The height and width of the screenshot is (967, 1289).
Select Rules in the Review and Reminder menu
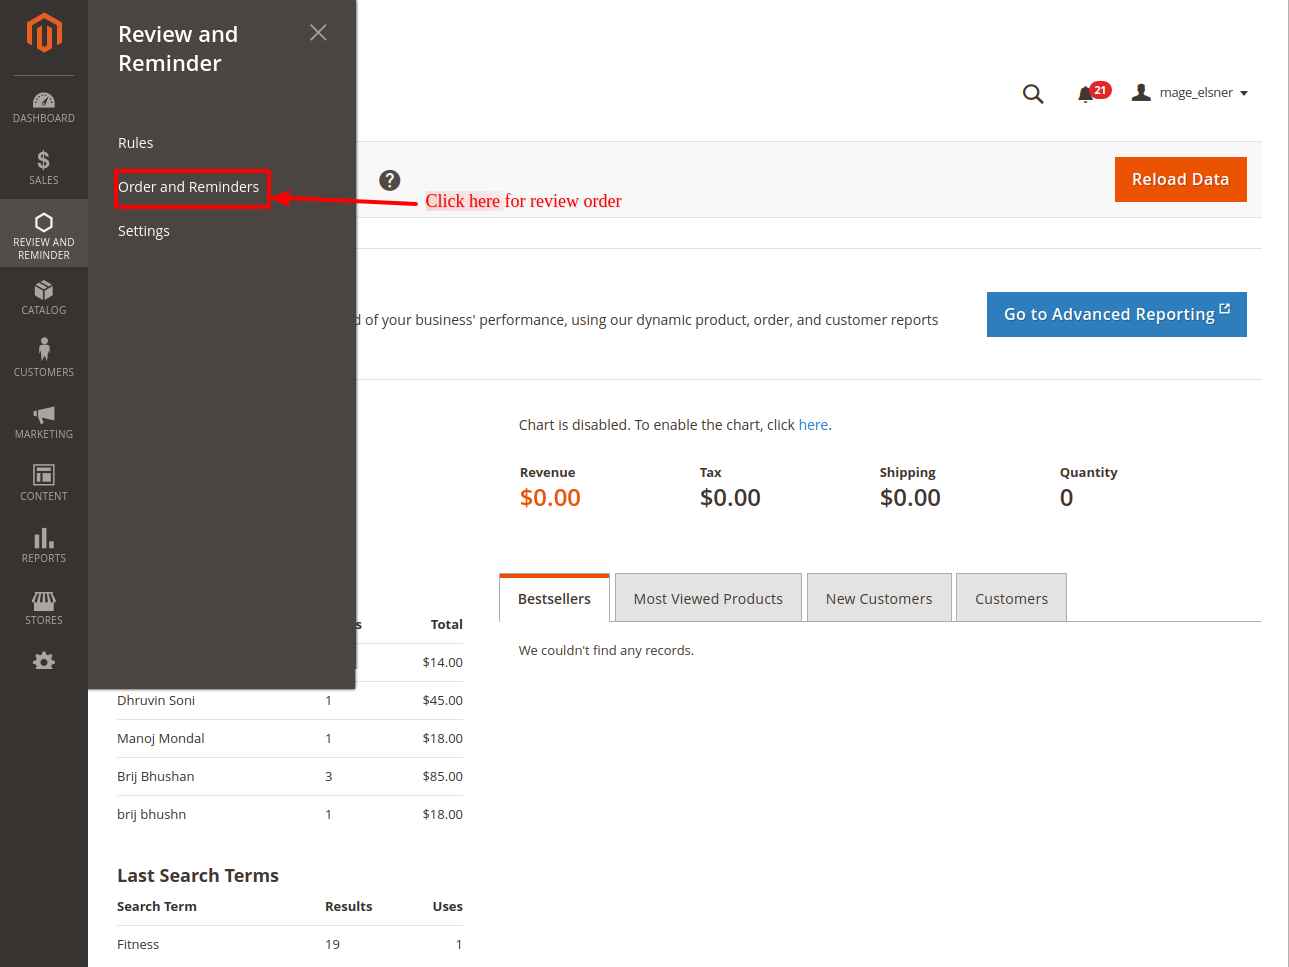click(x=136, y=143)
